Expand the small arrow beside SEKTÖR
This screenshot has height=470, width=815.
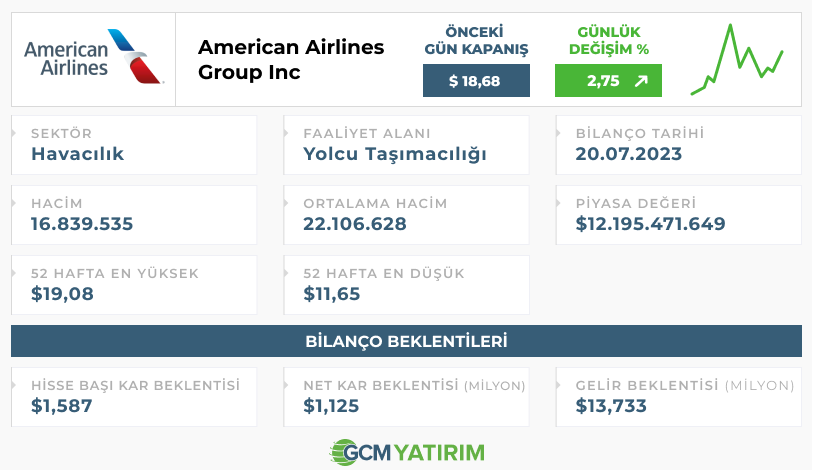pos(14,133)
